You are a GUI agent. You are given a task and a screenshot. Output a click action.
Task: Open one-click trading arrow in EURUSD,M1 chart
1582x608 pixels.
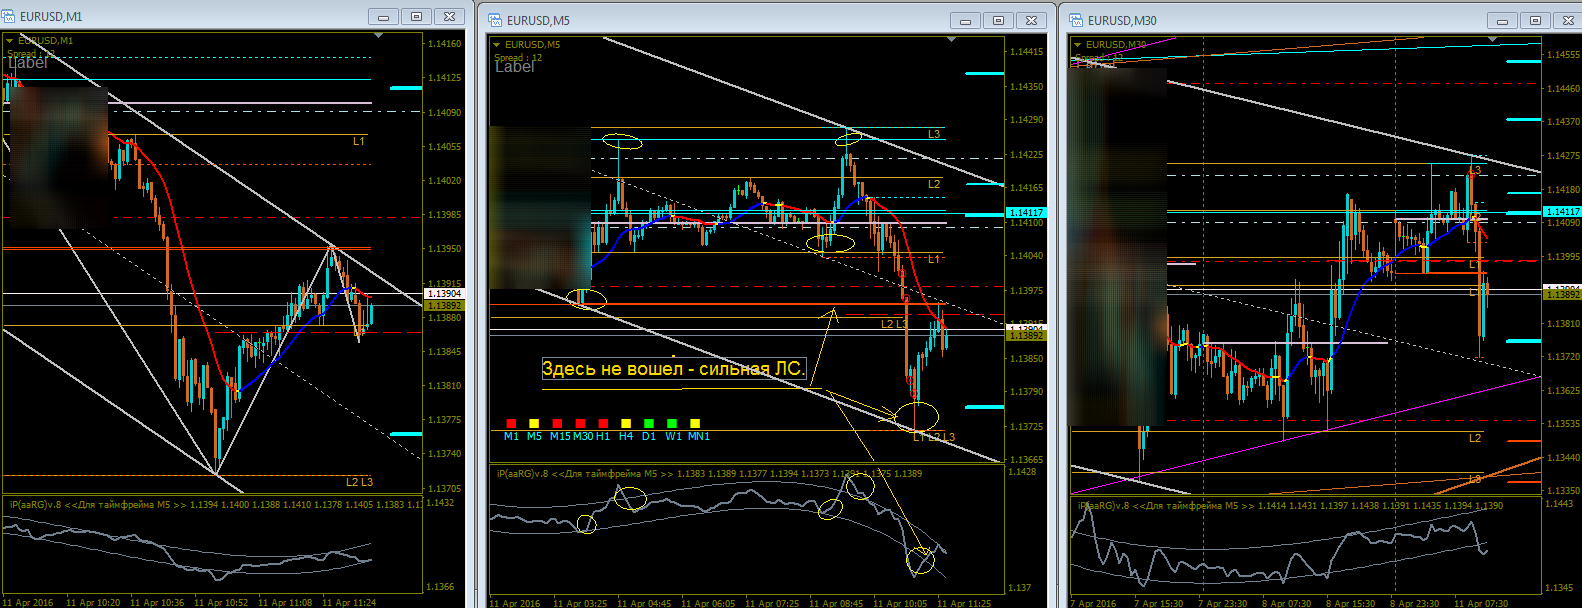click(10, 41)
